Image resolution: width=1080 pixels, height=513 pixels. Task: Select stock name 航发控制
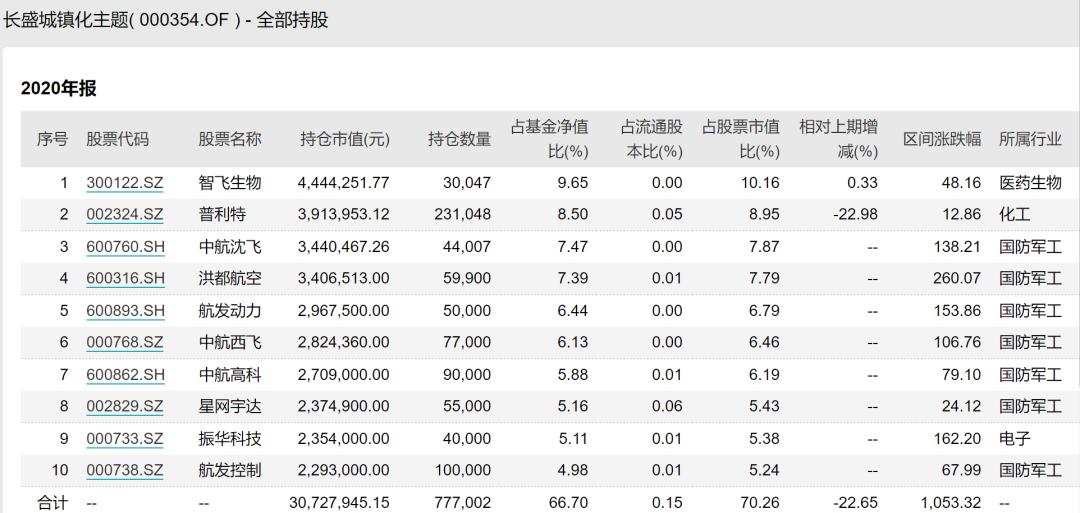[x=230, y=470]
